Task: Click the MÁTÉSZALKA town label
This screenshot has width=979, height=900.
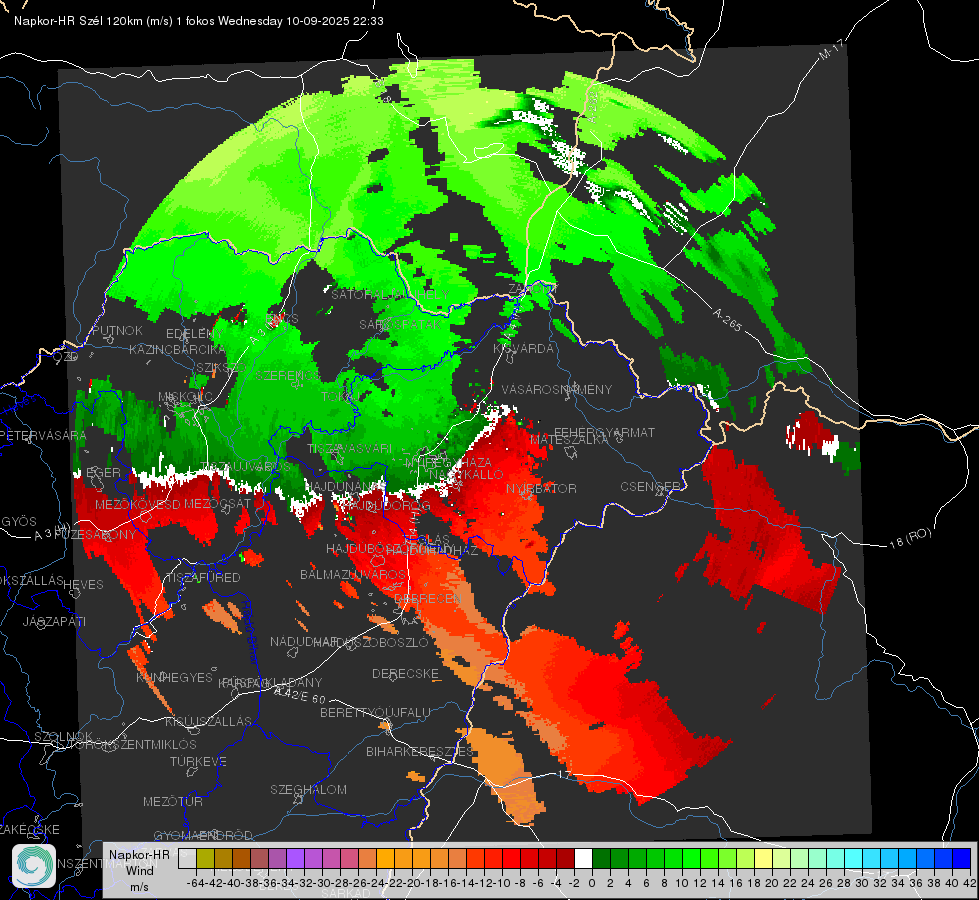Action: click(x=569, y=440)
